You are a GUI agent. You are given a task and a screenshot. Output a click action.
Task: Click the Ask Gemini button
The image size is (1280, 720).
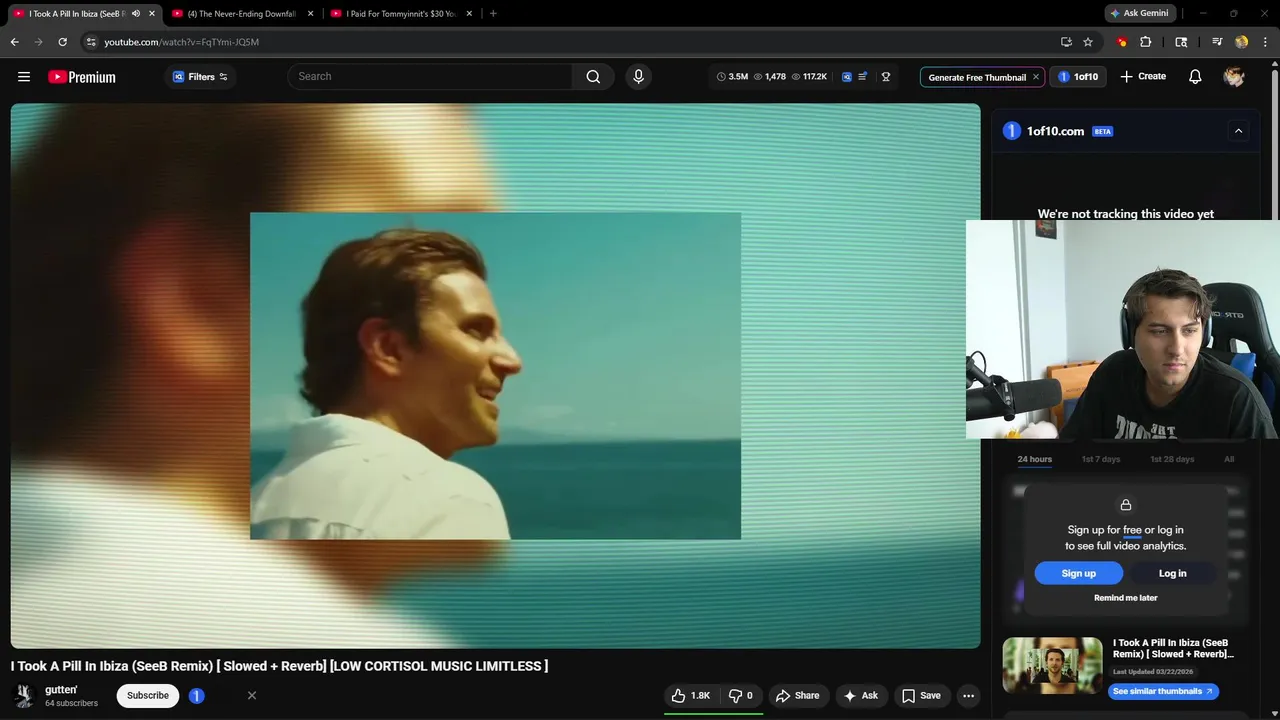[1139, 13]
